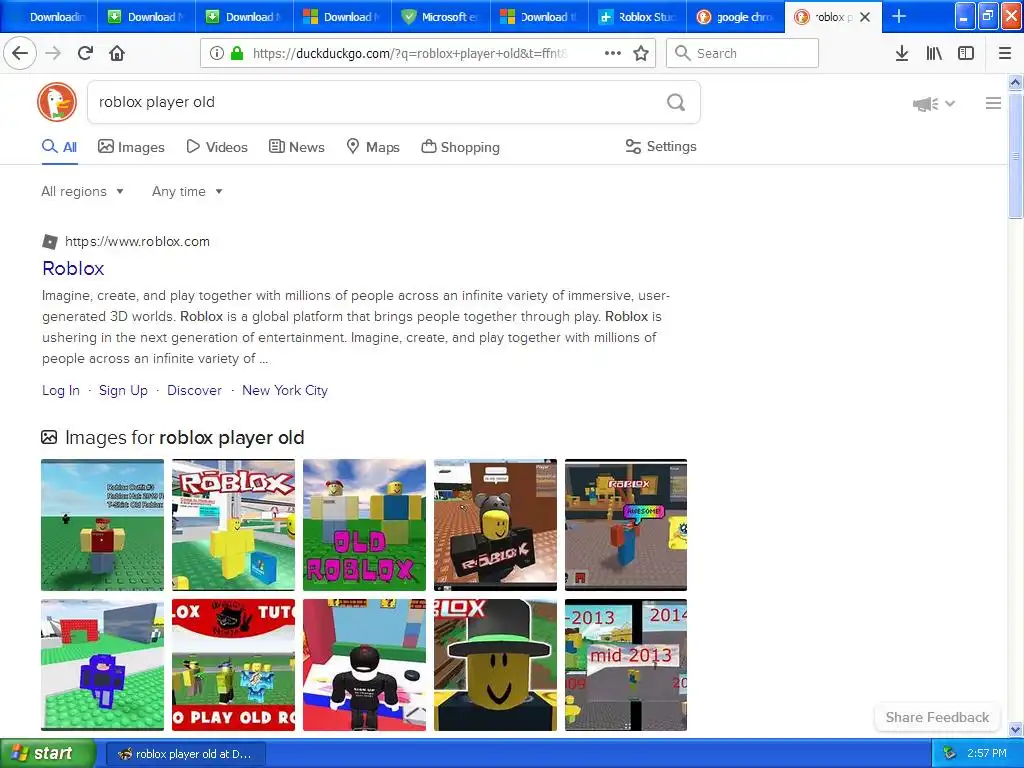Open the Downloads arrow icon
The height and width of the screenshot is (768, 1024).
[x=902, y=53]
